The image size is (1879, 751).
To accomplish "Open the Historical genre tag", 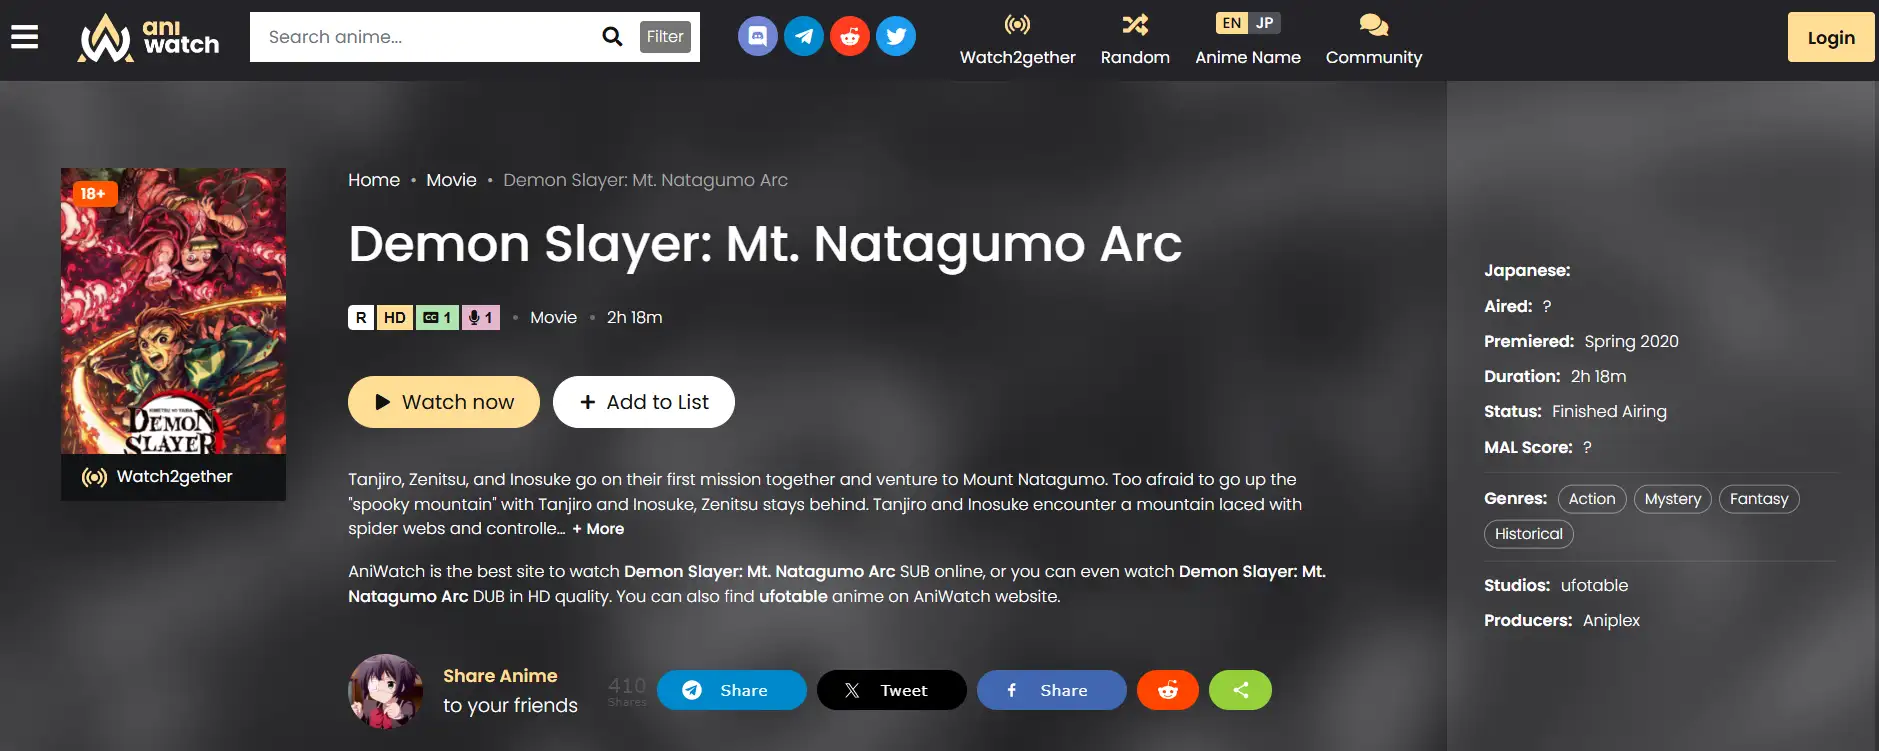I will pos(1529,534).
